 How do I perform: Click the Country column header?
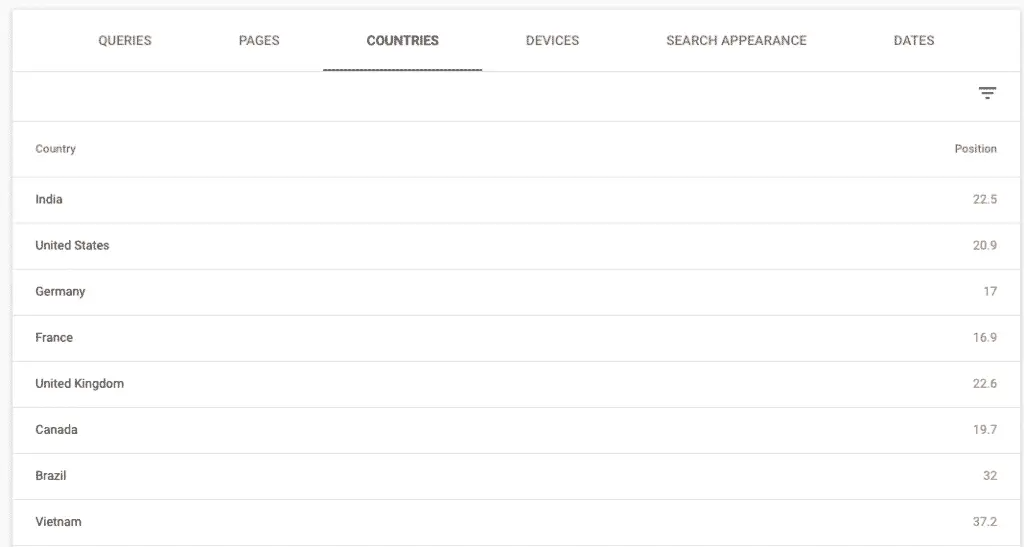(x=56, y=149)
